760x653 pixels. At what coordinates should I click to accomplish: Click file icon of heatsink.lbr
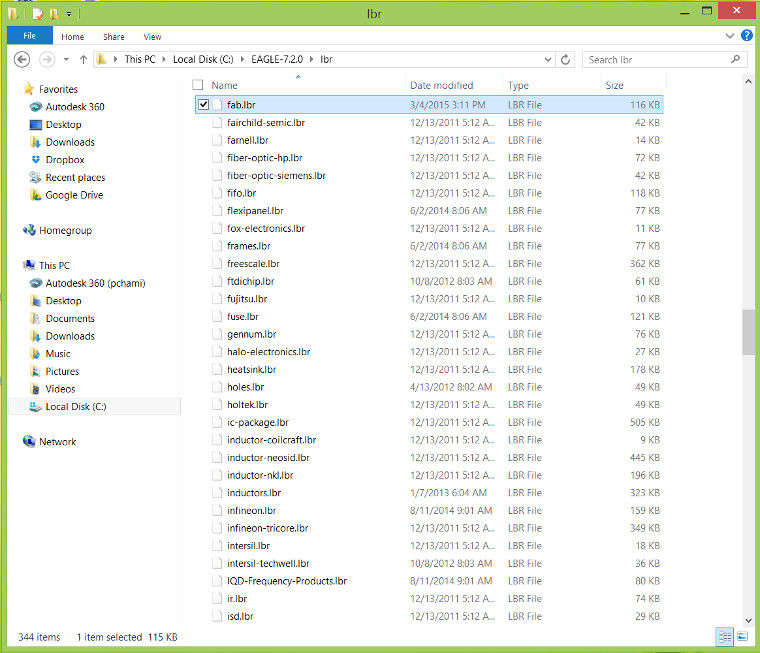[x=217, y=369]
